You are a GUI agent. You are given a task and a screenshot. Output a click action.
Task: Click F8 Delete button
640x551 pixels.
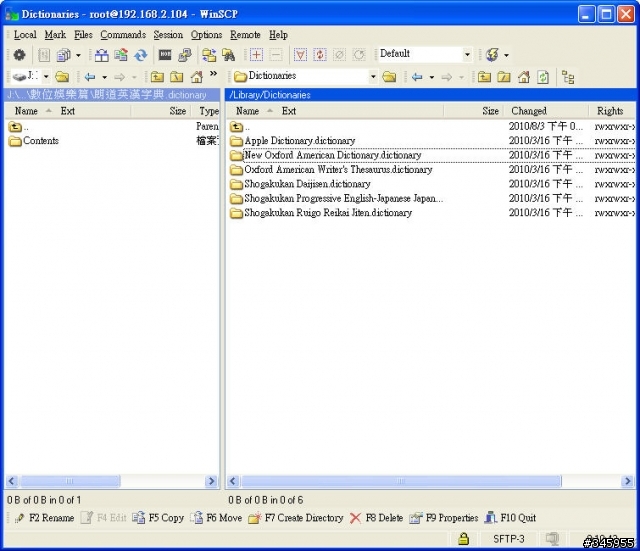[x=376, y=518]
